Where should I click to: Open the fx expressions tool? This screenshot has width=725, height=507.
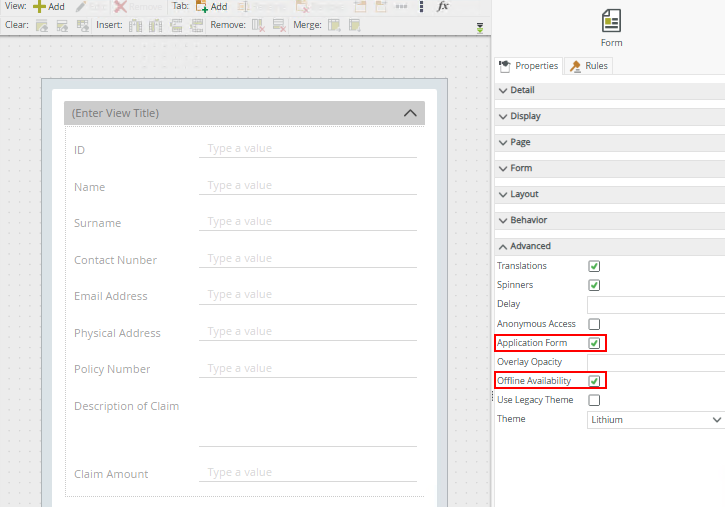(443, 6)
